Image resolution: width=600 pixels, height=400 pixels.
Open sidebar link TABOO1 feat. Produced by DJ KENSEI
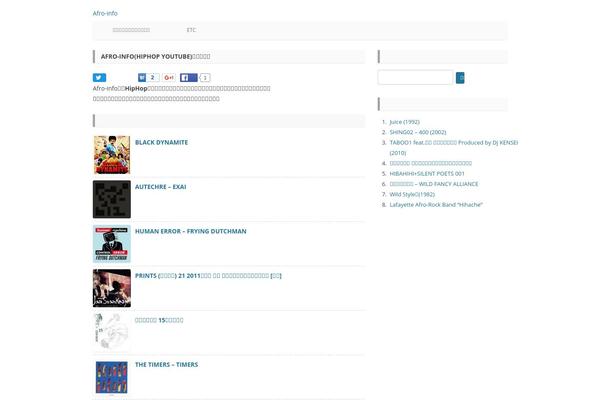coord(453,147)
